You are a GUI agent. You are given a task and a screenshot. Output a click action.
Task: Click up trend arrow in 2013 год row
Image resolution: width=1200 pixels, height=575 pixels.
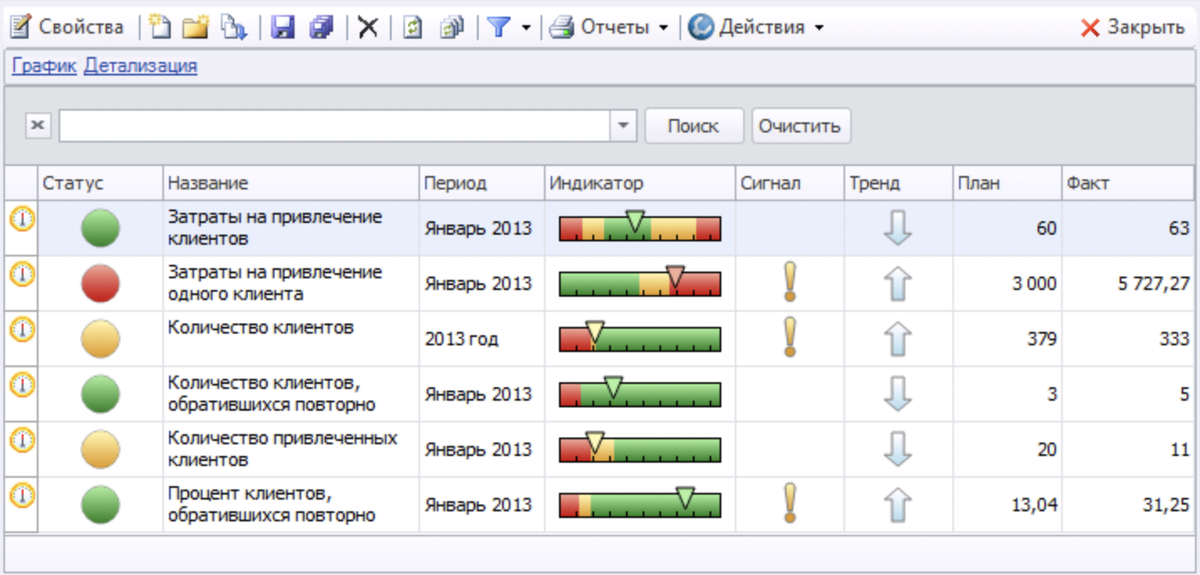[898, 339]
